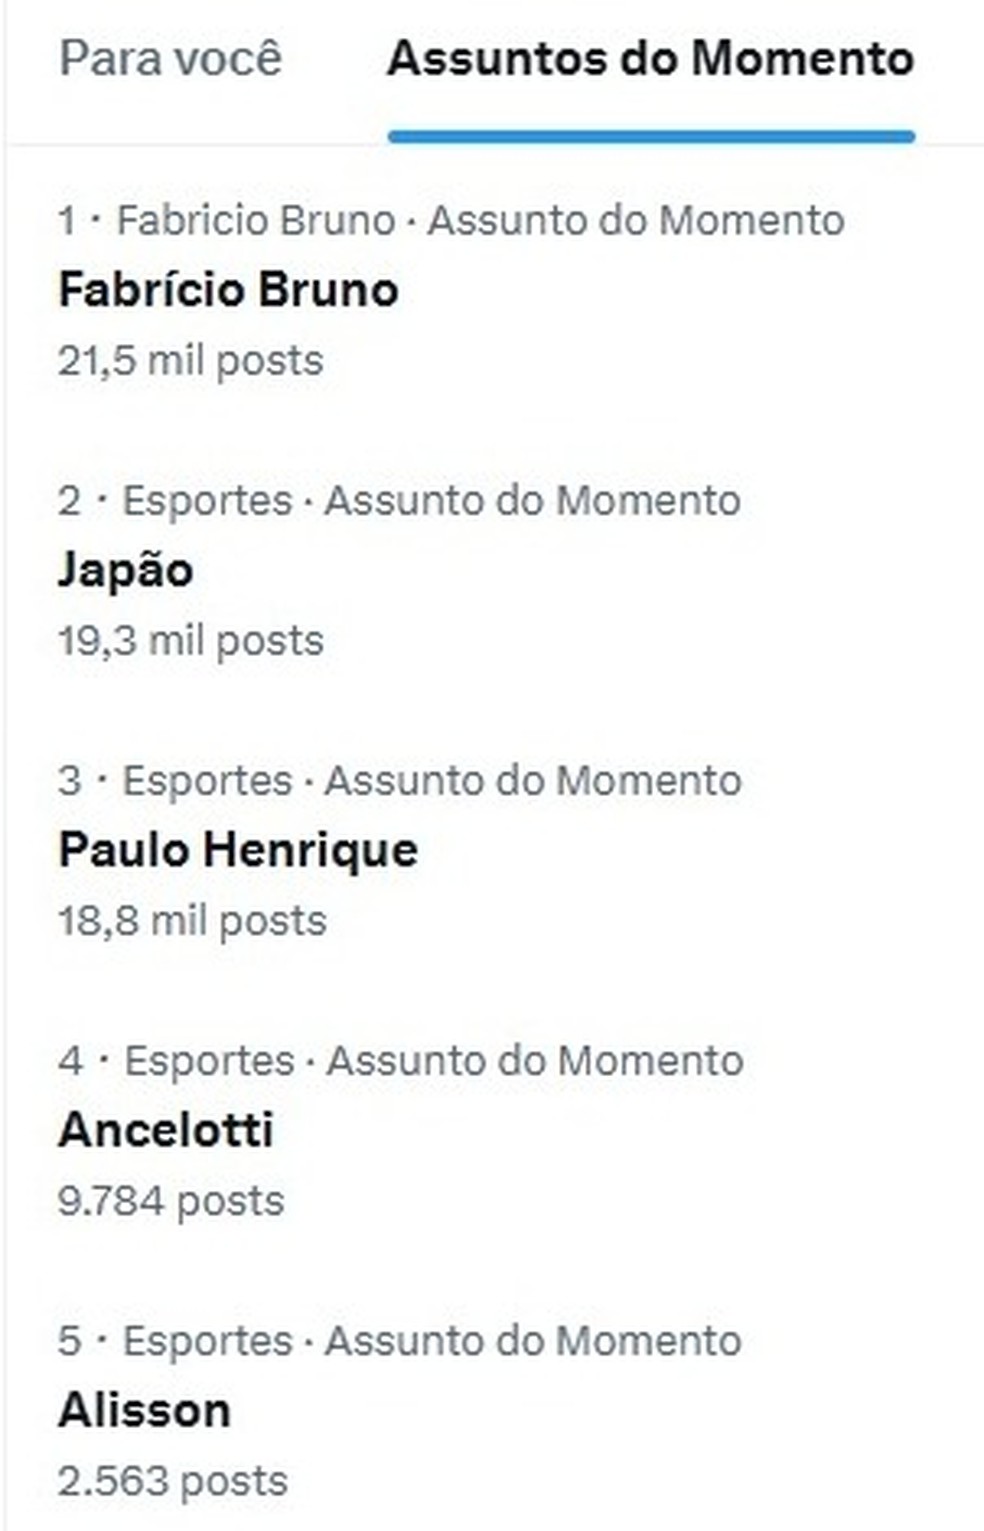Click the rank number 2 beside Esportes
The image size is (984, 1531).
click(x=69, y=500)
